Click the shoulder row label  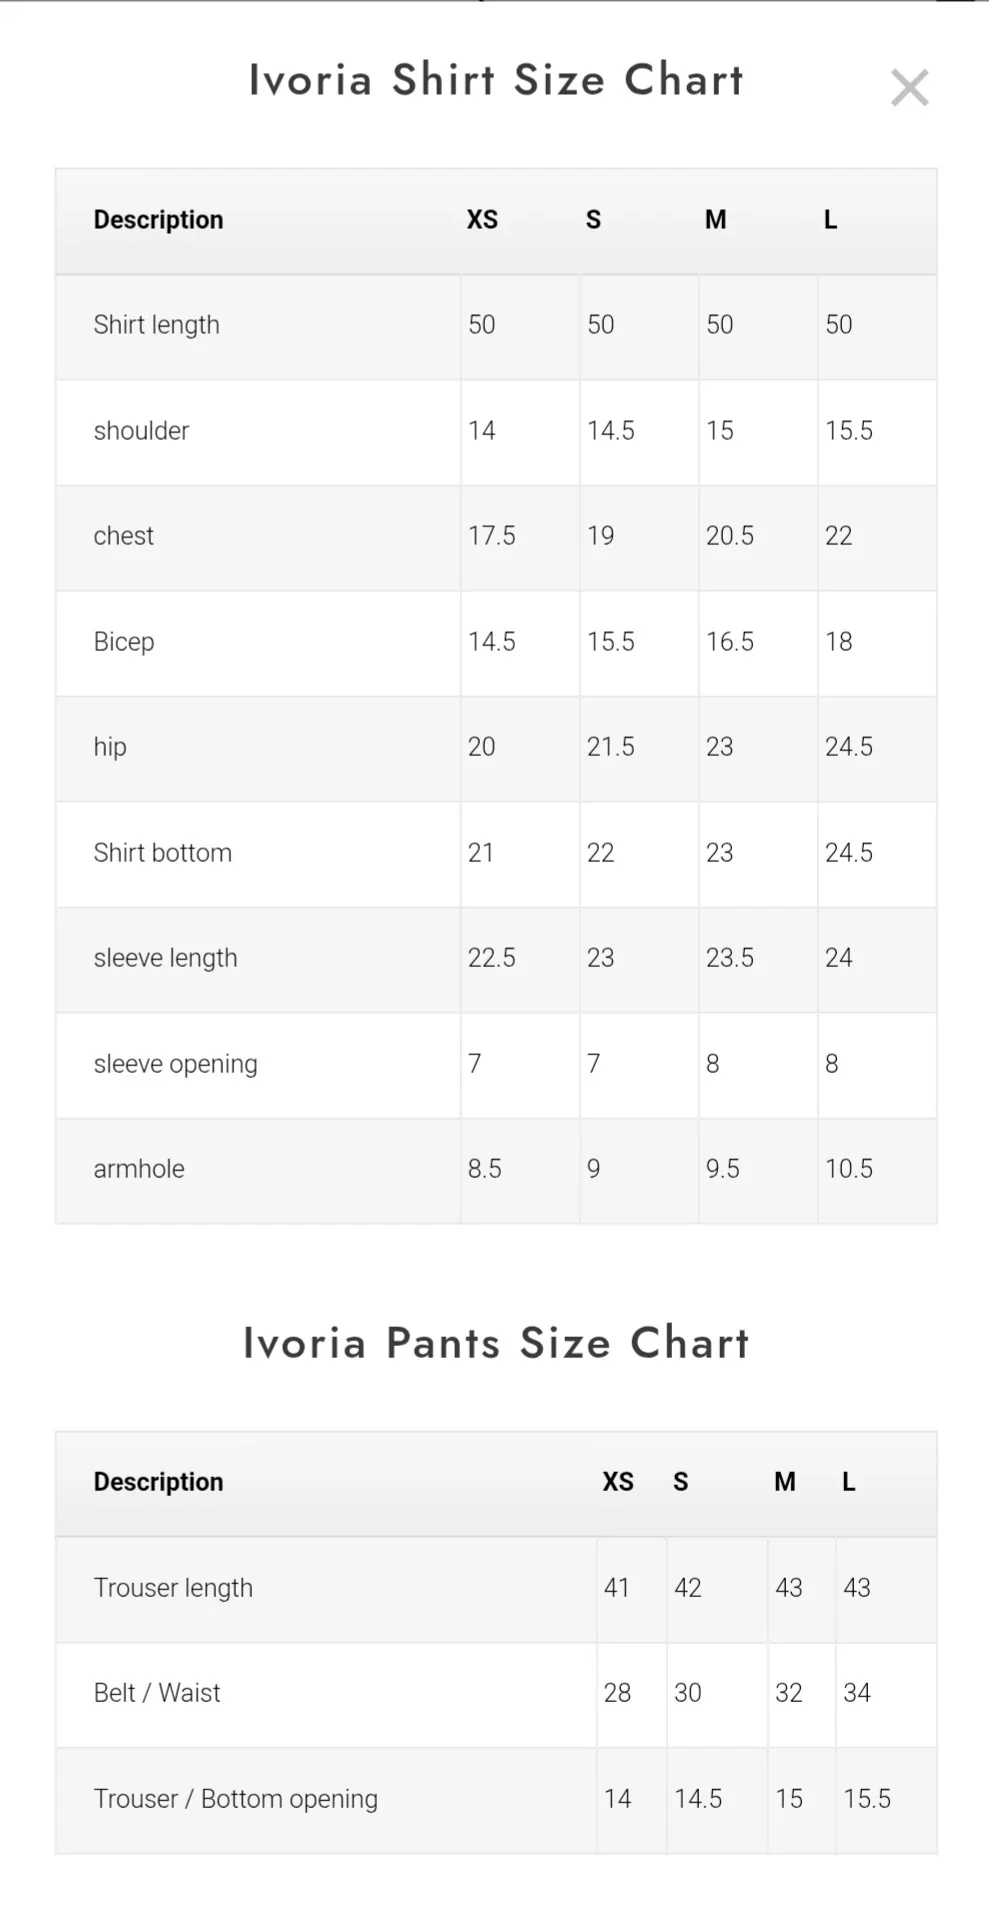click(x=141, y=431)
